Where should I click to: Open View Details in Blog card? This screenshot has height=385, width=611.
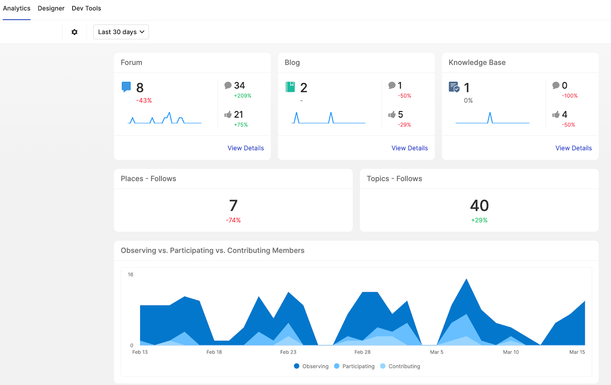[410, 148]
